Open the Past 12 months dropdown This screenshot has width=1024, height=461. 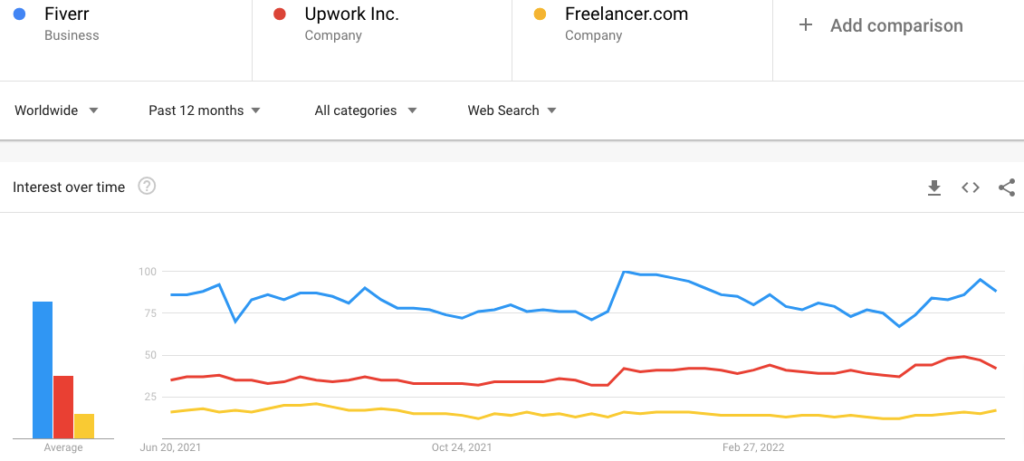pos(204,110)
